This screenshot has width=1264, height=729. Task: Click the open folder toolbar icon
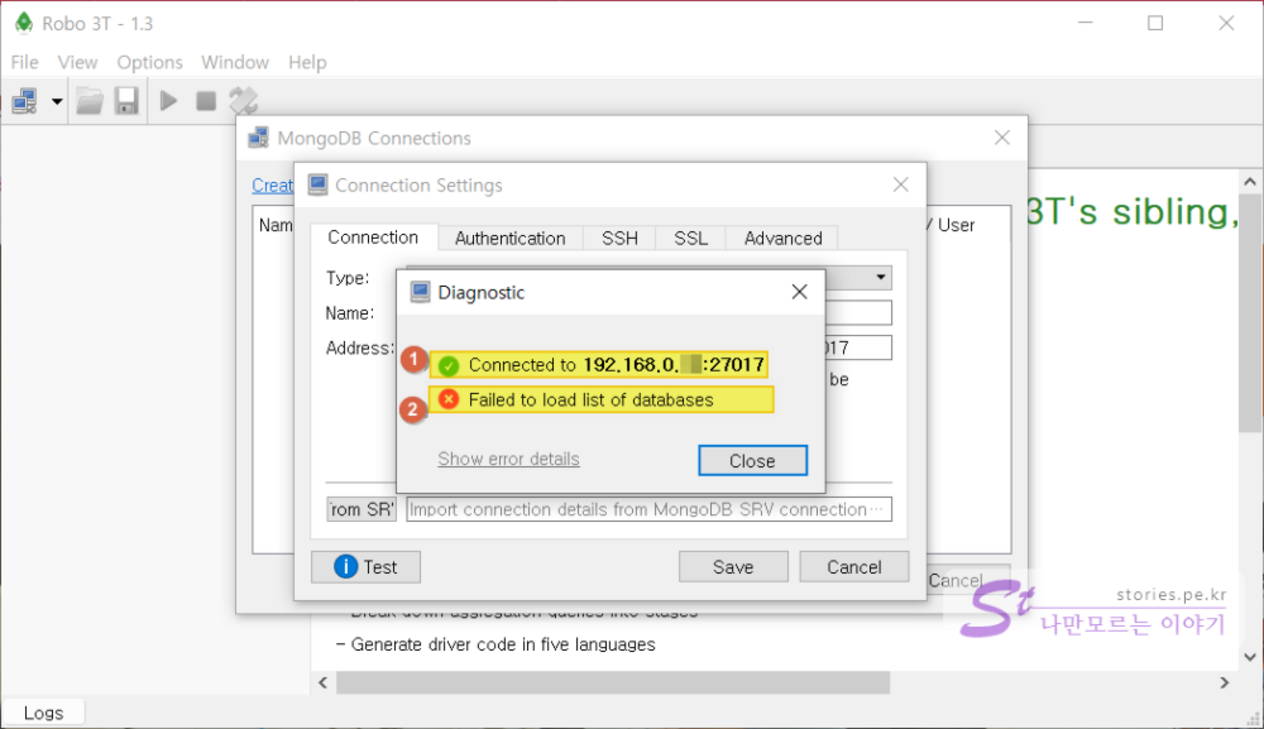point(90,101)
